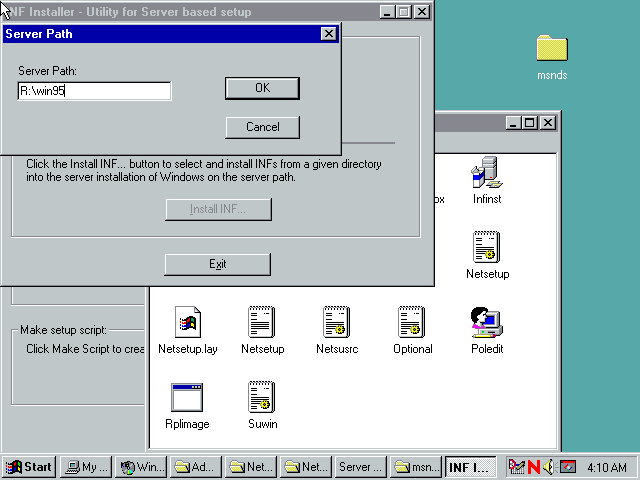Minimize the INF Installer window

click(387, 12)
